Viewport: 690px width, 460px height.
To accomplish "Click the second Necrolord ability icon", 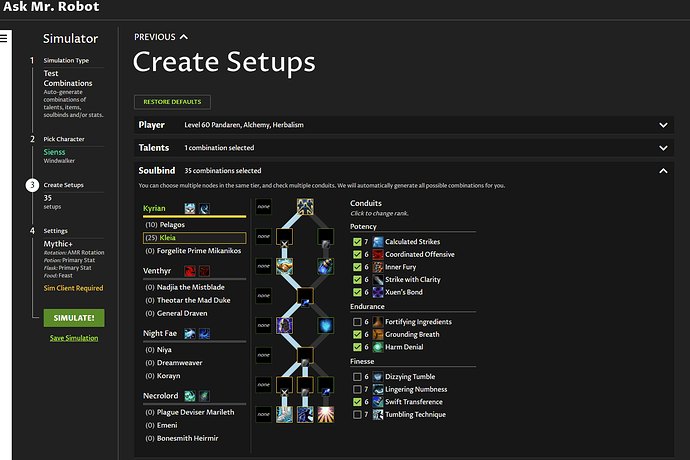I will (204, 396).
